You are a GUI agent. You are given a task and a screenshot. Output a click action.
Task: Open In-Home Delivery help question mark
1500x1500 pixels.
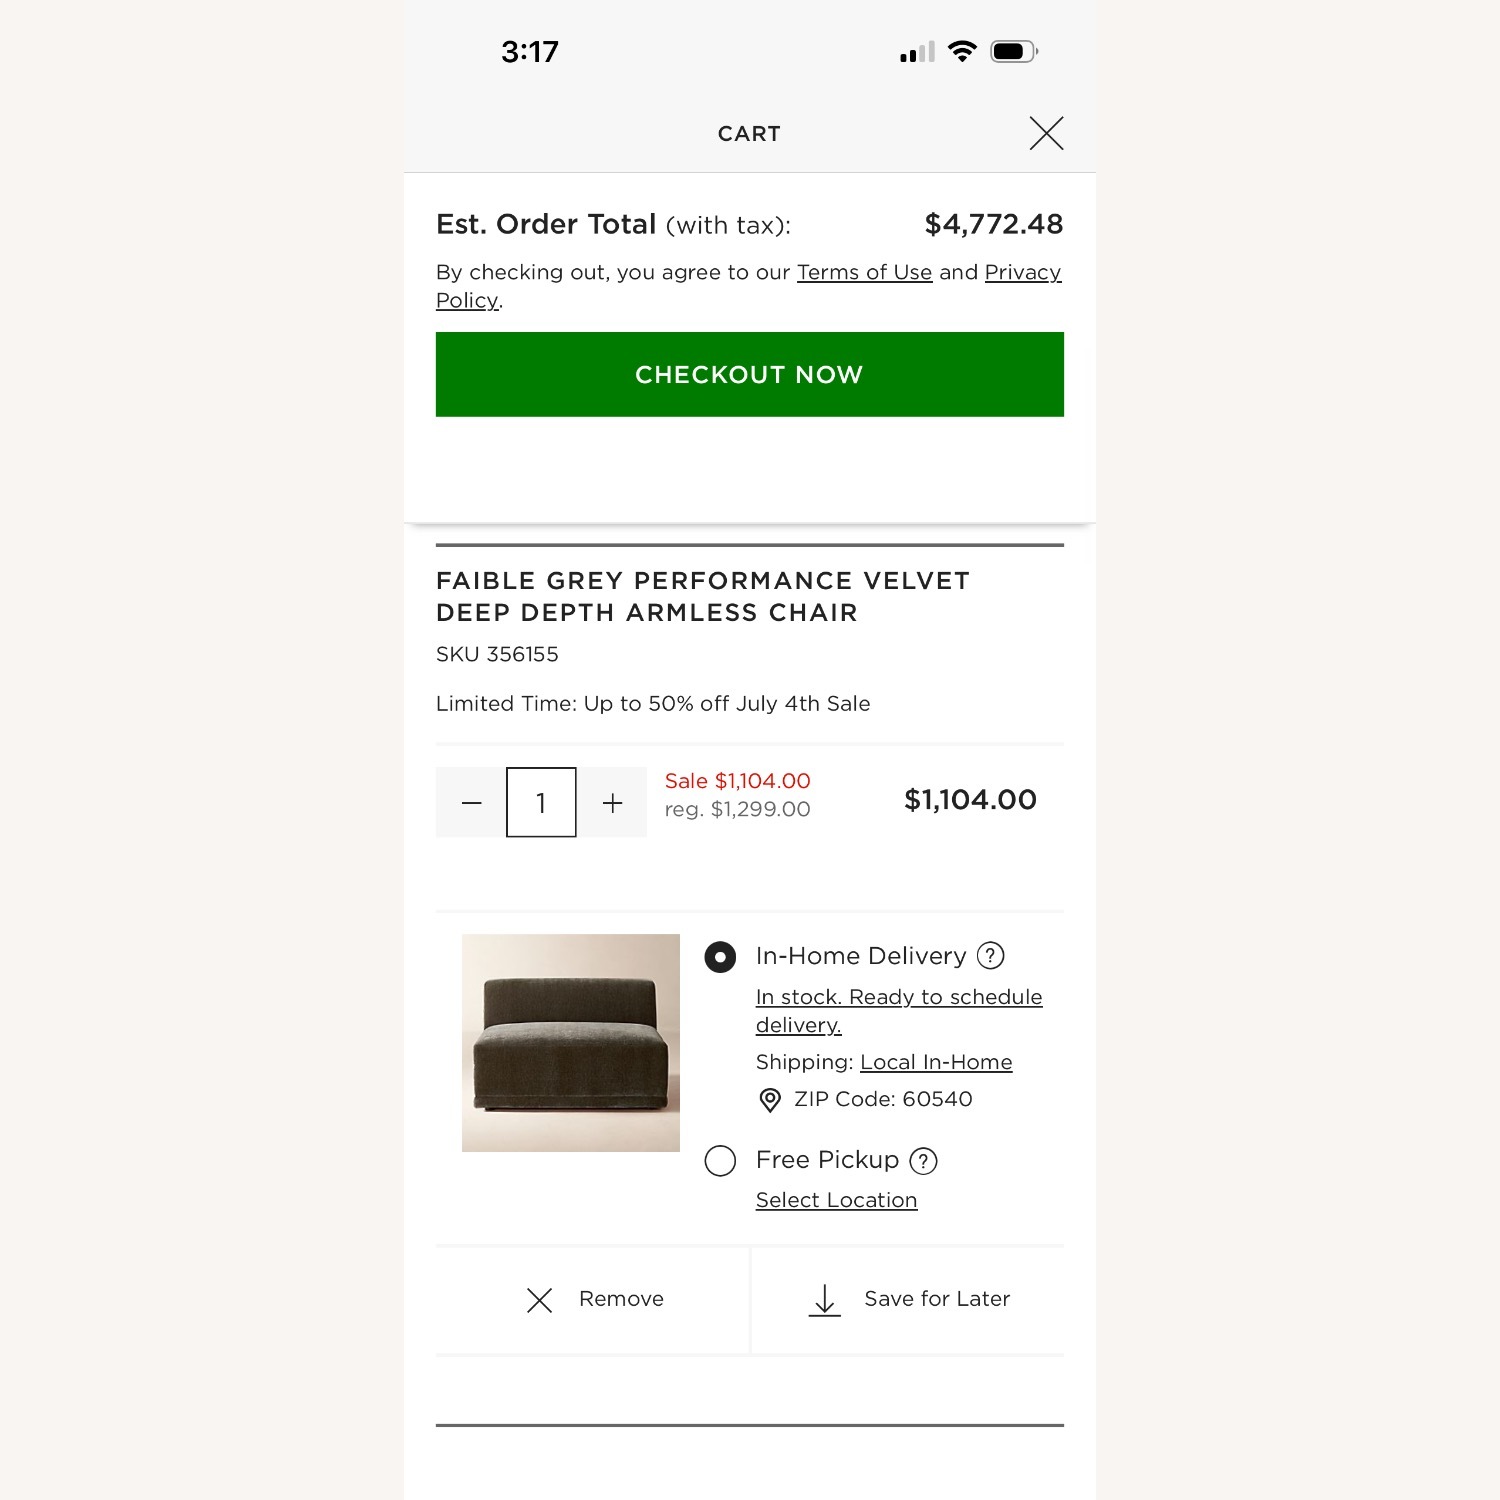click(x=990, y=956)
